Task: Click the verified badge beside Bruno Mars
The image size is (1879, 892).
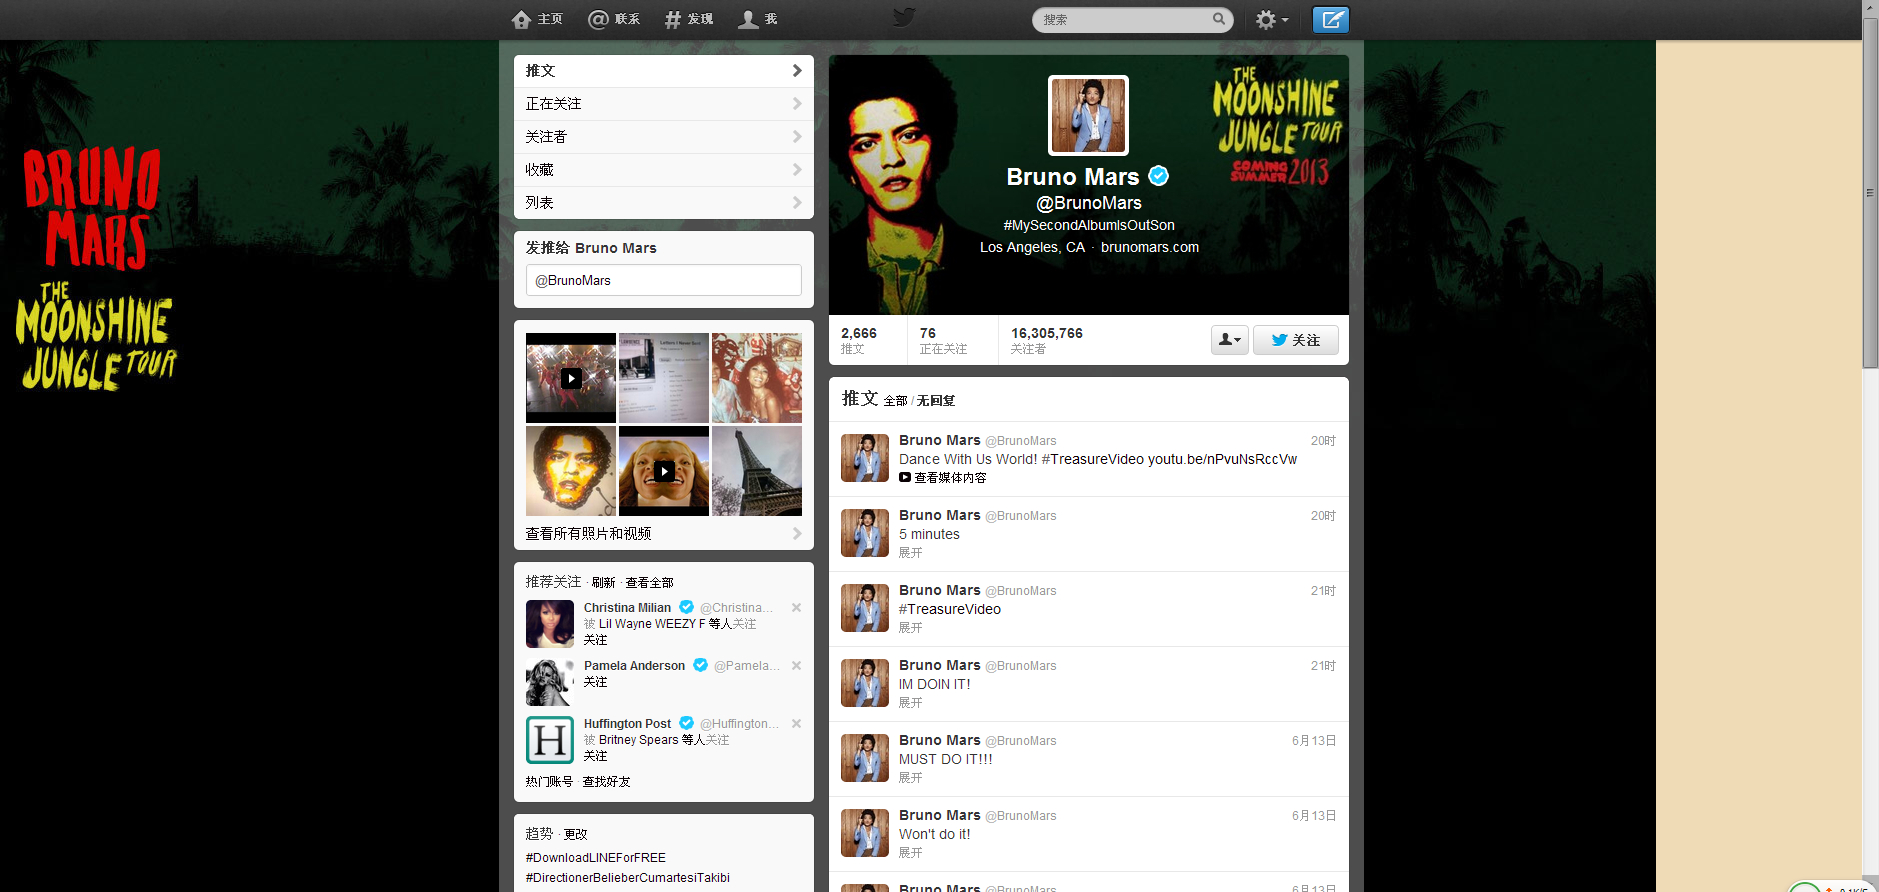Action: click(1158, 176)
